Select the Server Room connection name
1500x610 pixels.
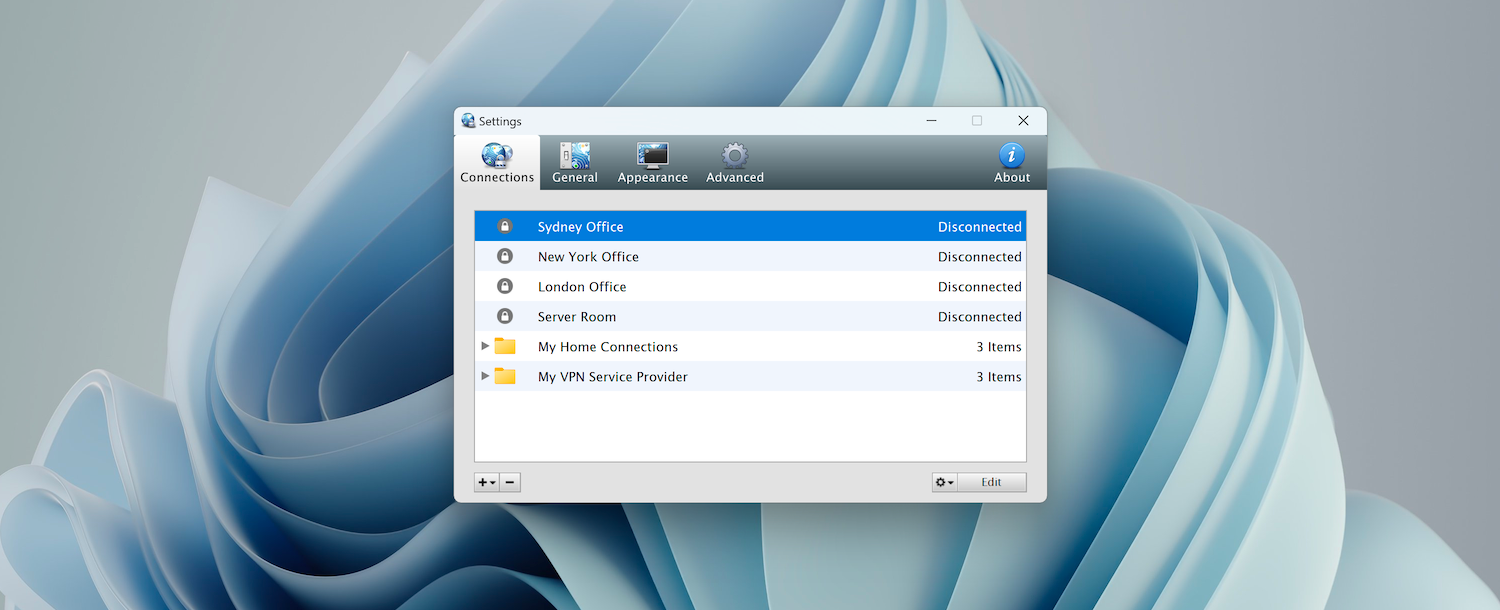pos(577,317)
